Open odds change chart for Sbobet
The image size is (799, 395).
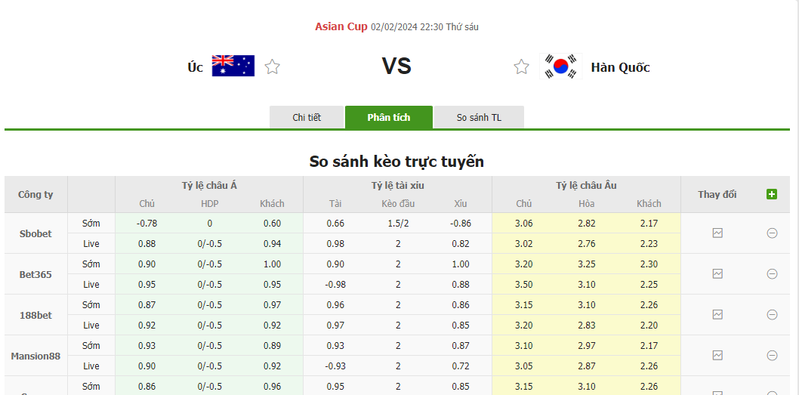pos(717,233)
